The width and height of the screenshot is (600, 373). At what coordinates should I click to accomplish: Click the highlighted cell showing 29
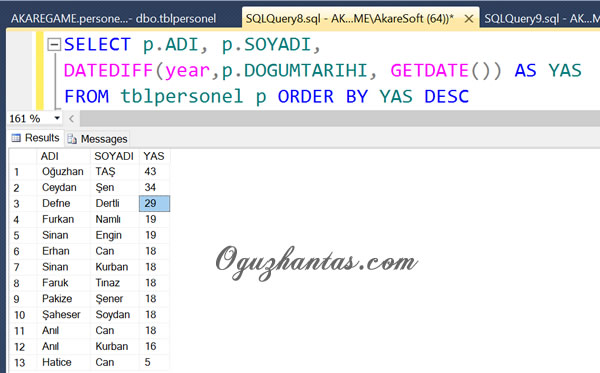click(154, 204)
